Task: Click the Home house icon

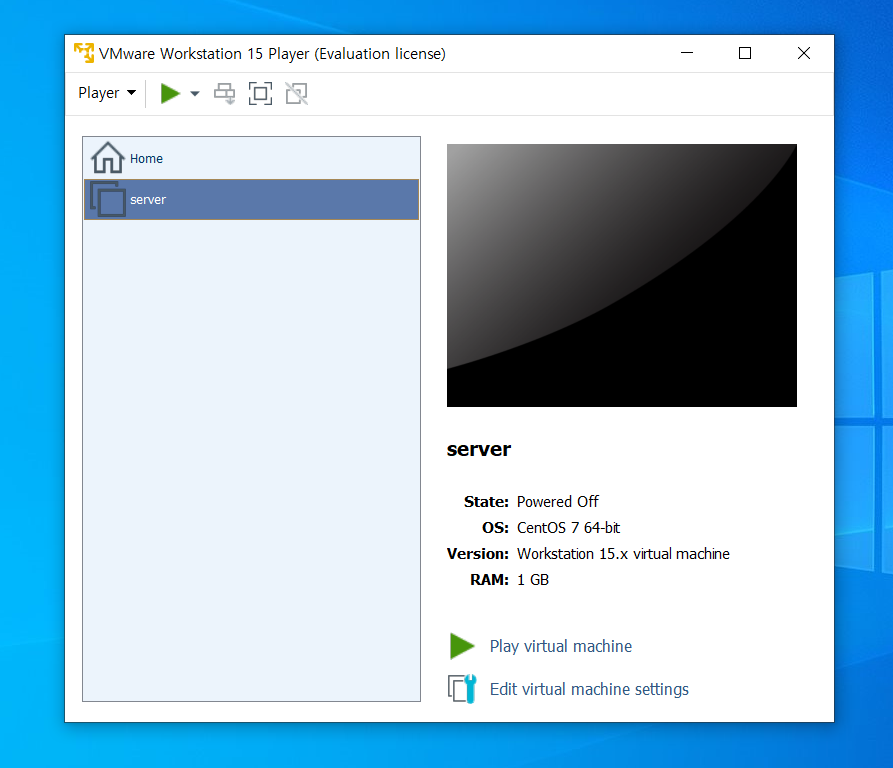Action: click(108, 158)
